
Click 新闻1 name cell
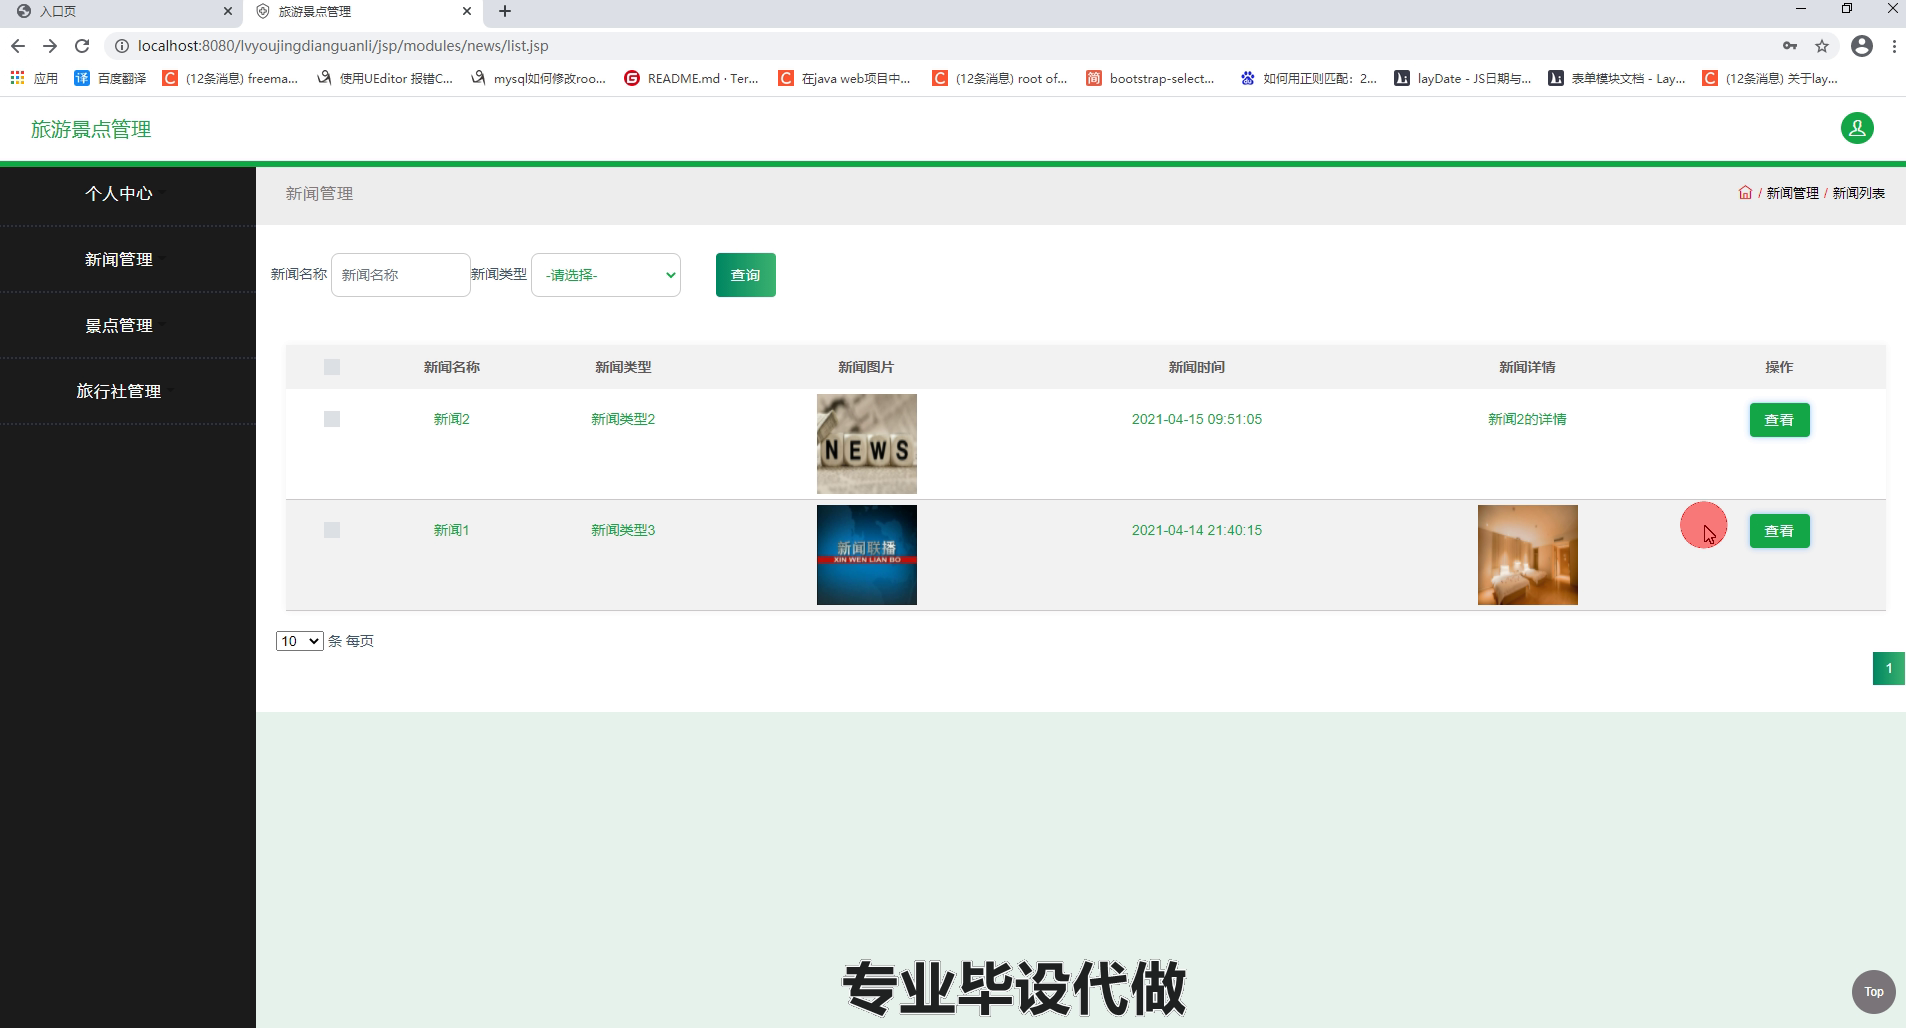click(451, 530)
